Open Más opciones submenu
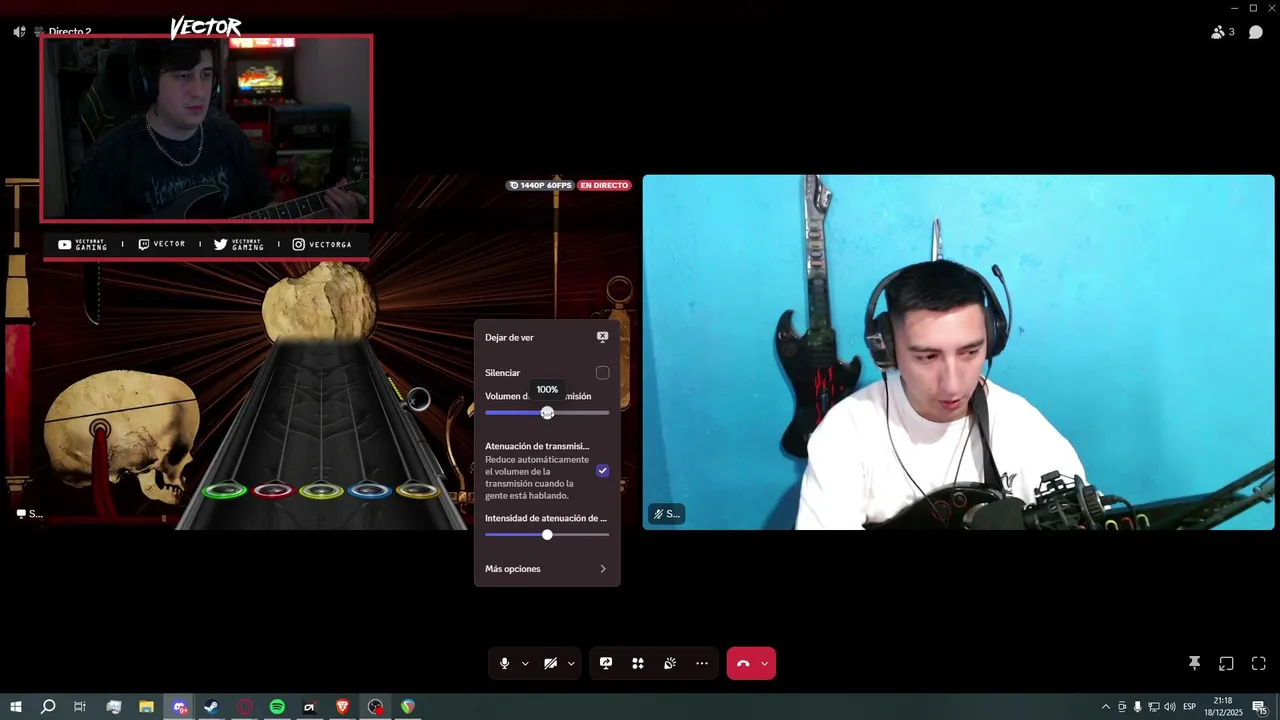The height and width of the screenshot is (720, 1280). coord(547,569)
